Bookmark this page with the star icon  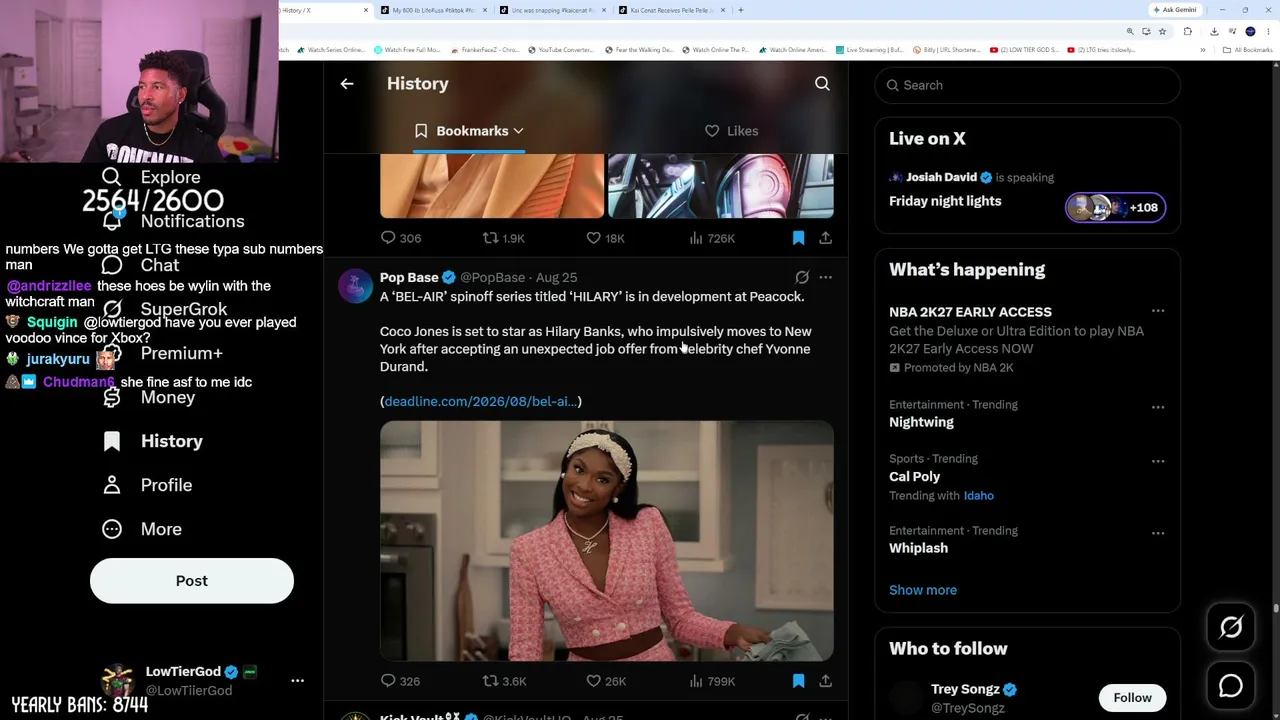click(1161, 32)
